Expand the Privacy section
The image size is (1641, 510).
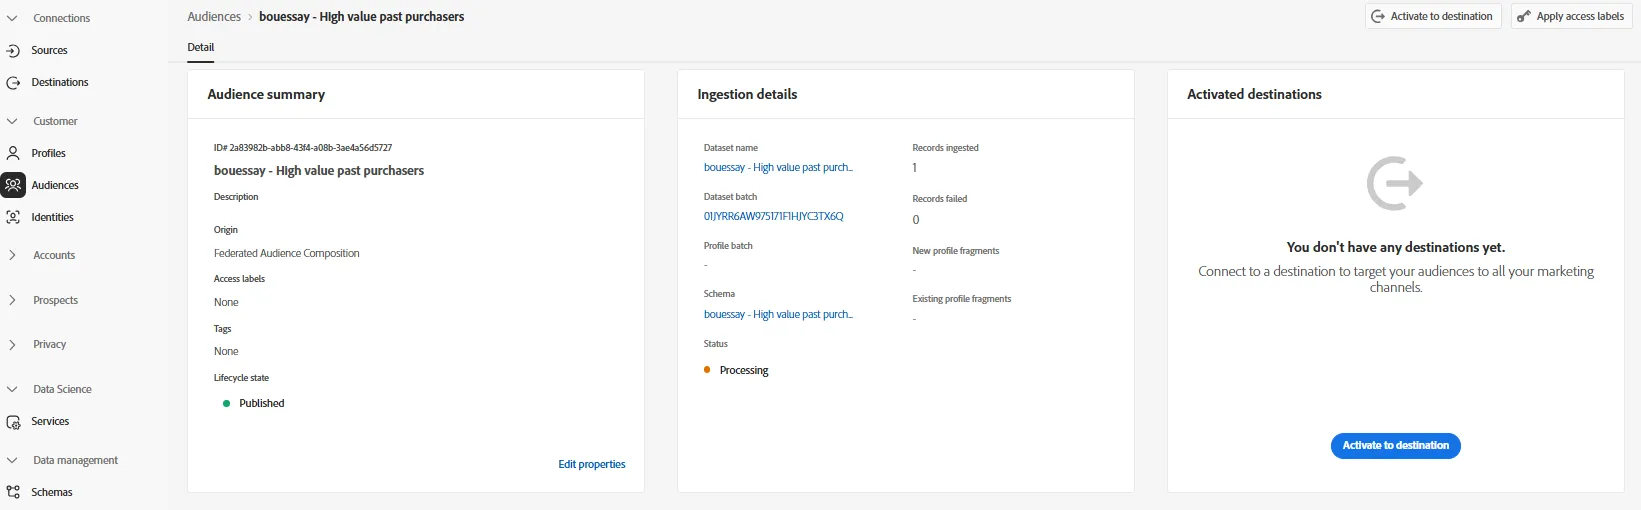12,344
